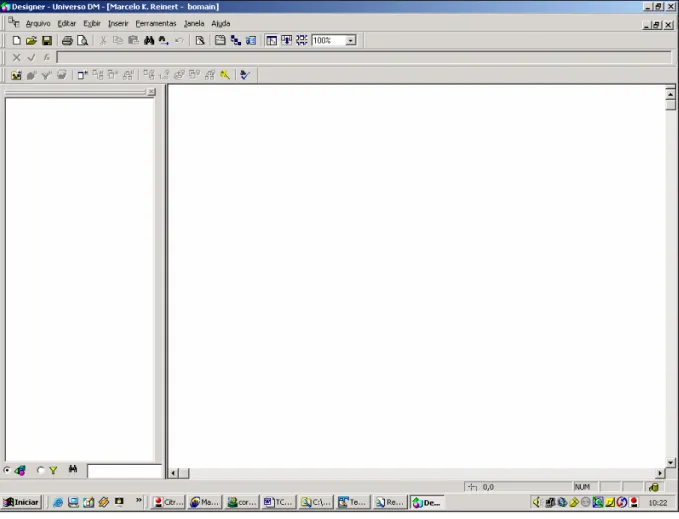The image size is (679, 519).
Task: Select the filter funnel radio button
Action: click(x=41, y=470)
